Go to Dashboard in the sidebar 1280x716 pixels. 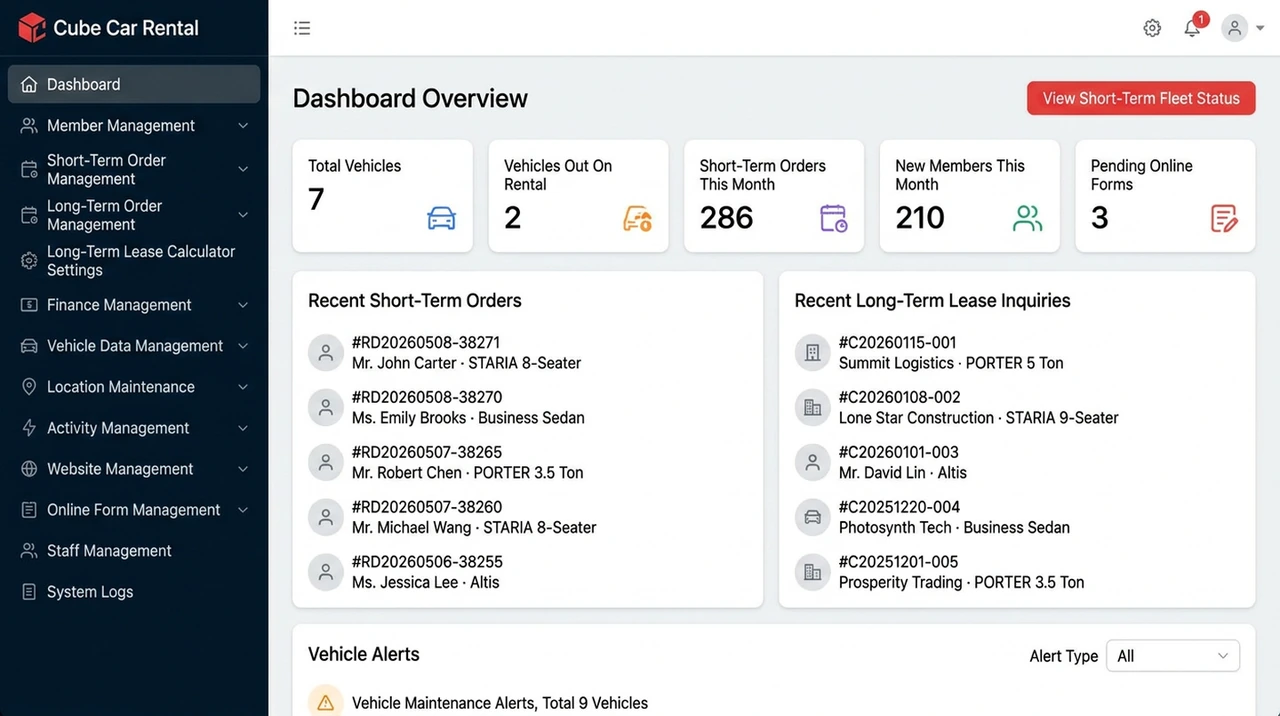coord(134,85)
